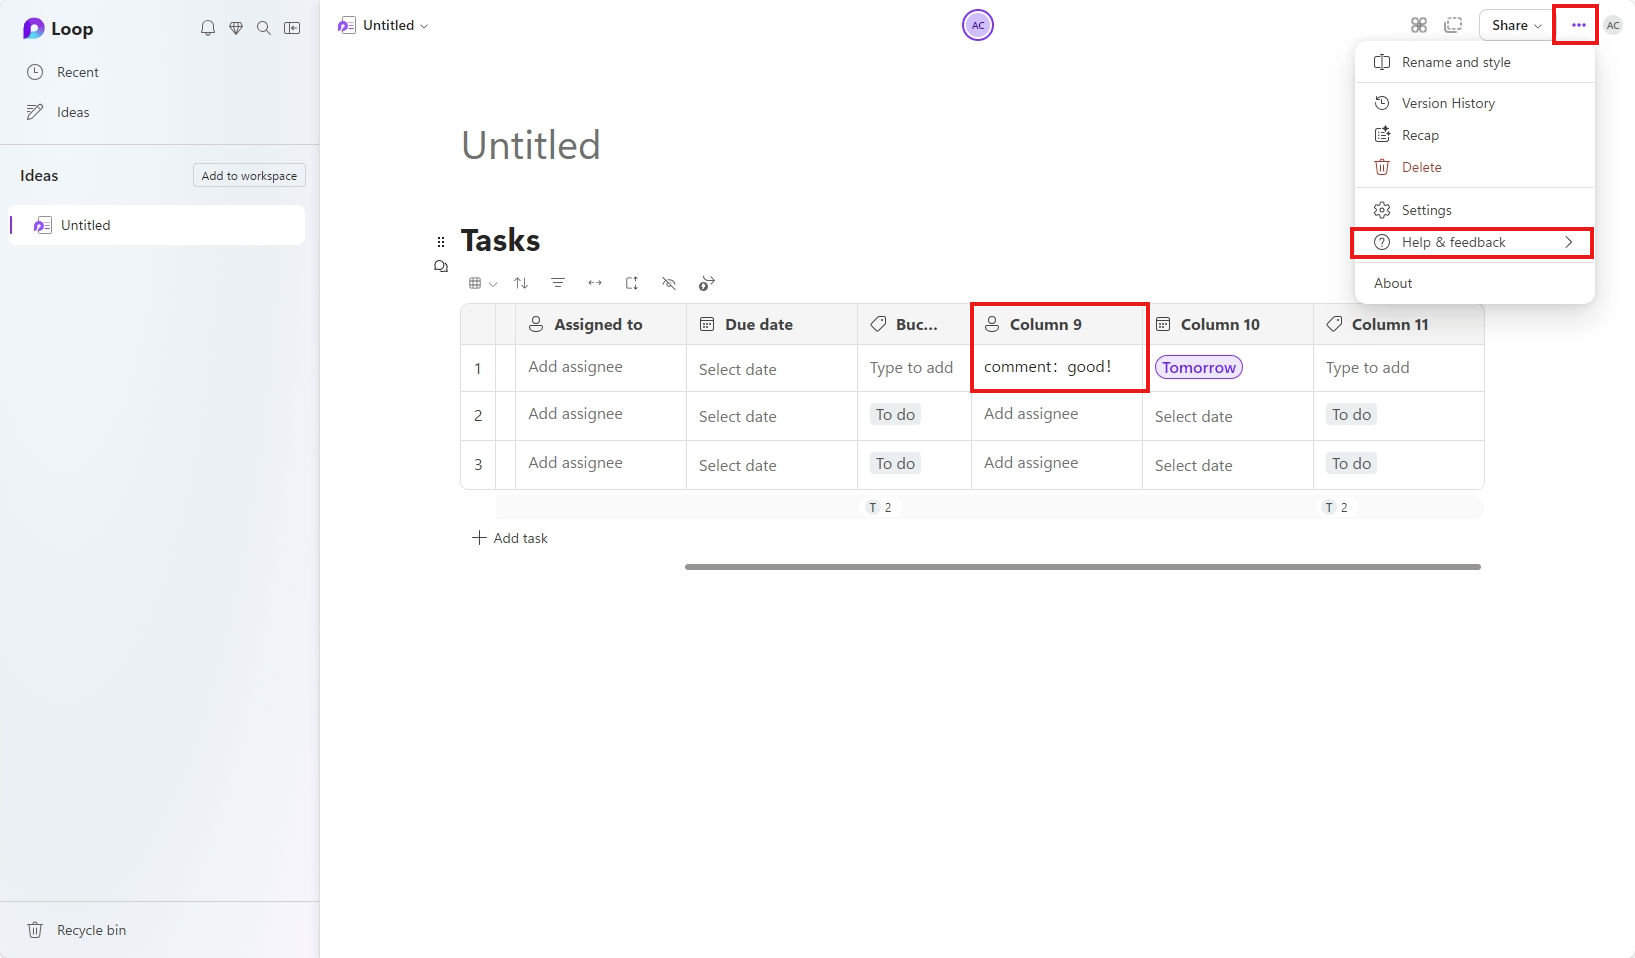1635x958 pixels.
Task: Click the T 2 summary under Column 11
Action: click(1336, 507)
